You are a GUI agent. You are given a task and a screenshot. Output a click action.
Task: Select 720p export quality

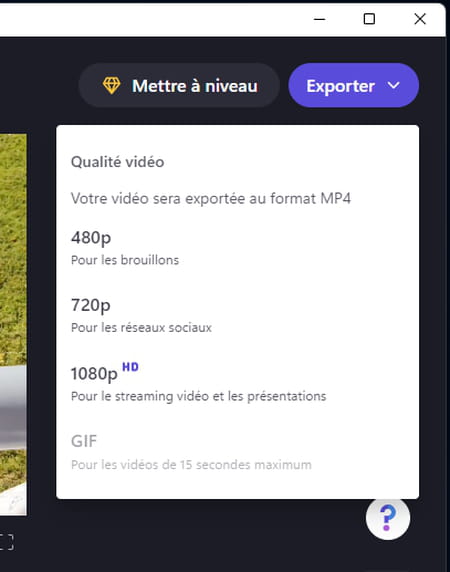pos(237,316)
